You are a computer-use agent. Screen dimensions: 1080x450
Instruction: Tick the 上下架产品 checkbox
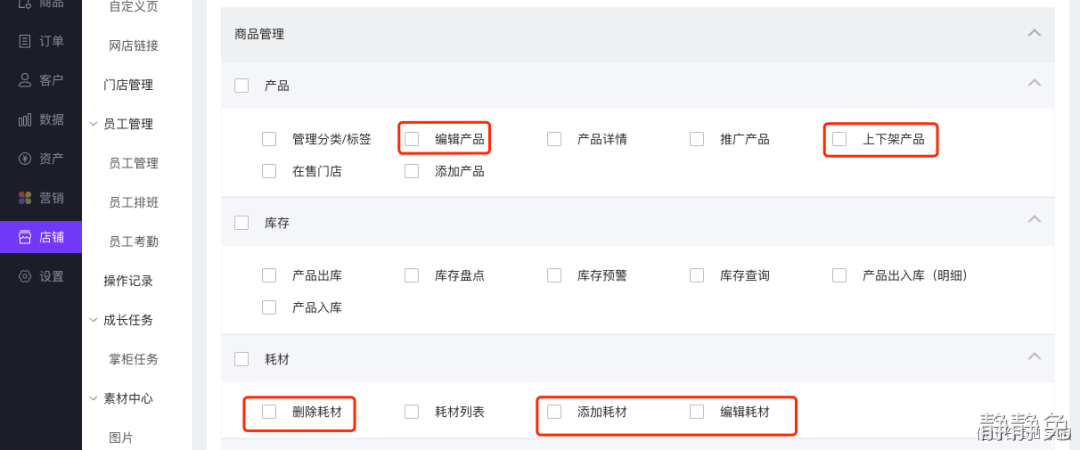click(x=840, y=139)
